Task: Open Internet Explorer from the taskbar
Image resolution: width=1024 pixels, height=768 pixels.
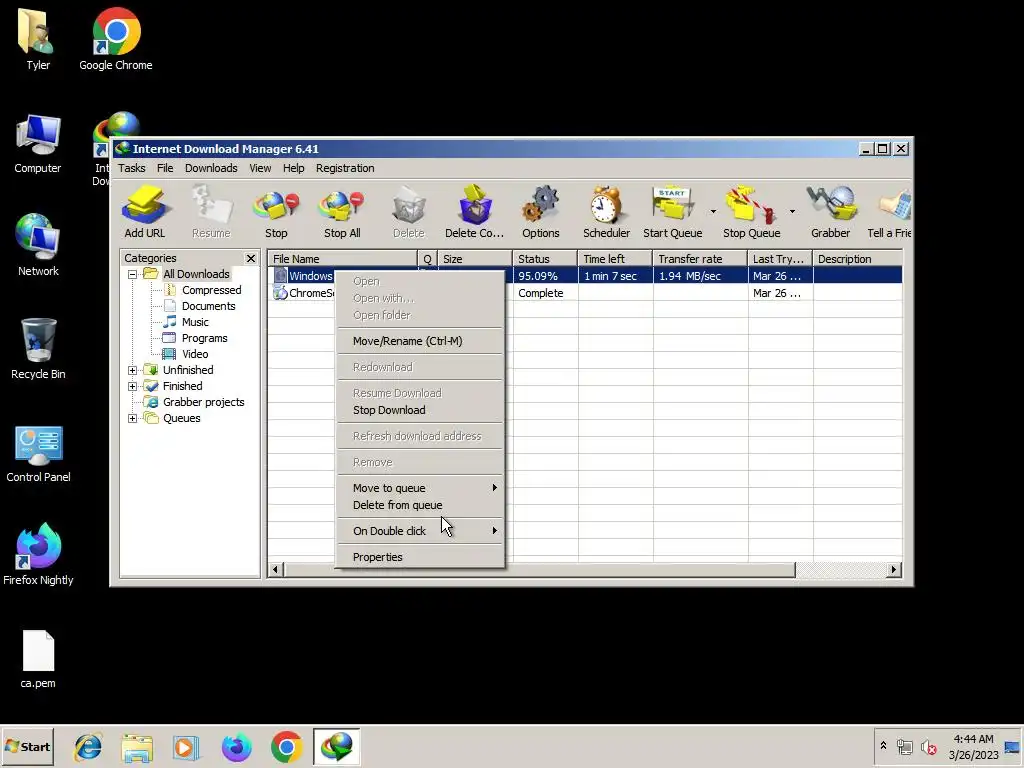Action: (88, 746)
